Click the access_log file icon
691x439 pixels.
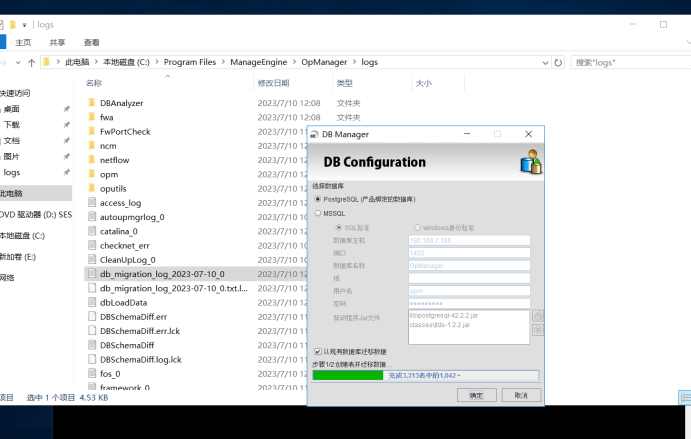pos(92,202)
